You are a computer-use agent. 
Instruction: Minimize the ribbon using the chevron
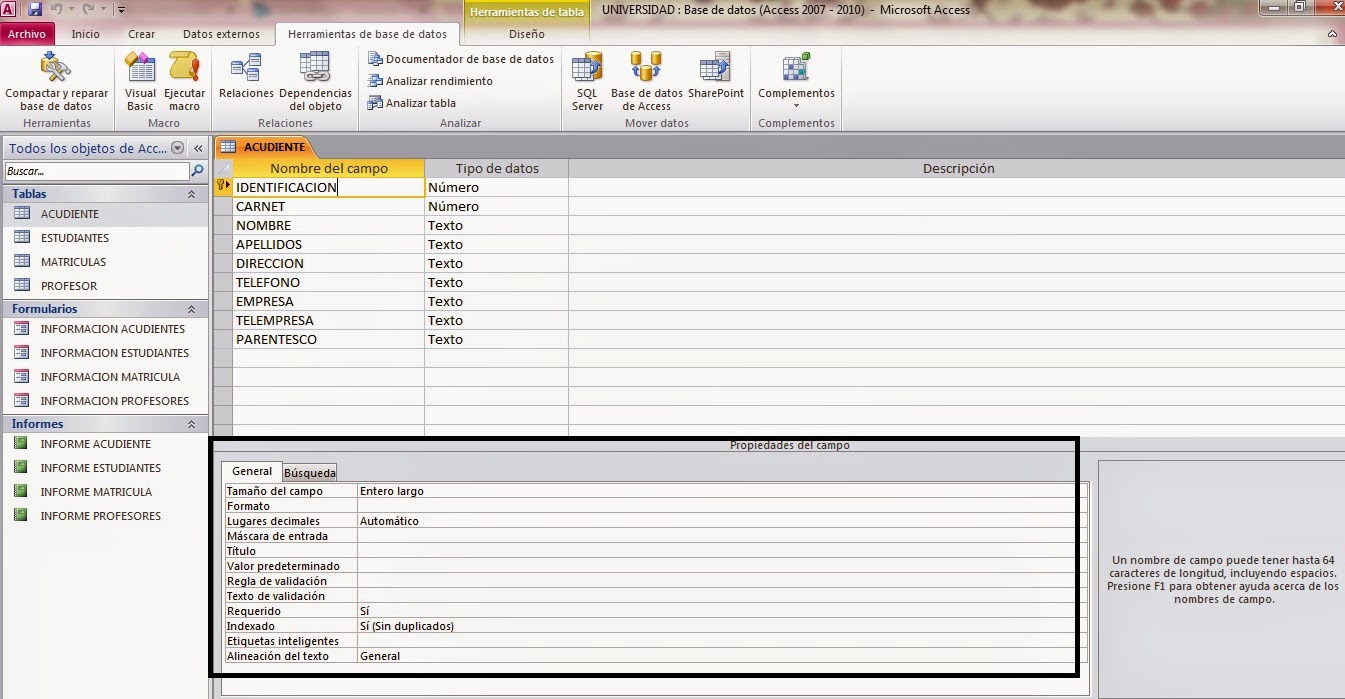pos(1333,33)
